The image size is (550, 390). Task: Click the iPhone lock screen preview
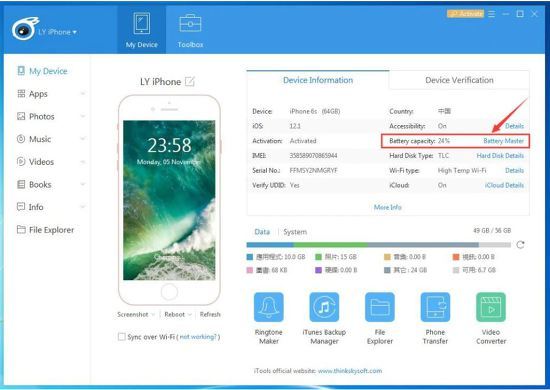point(169,200)
